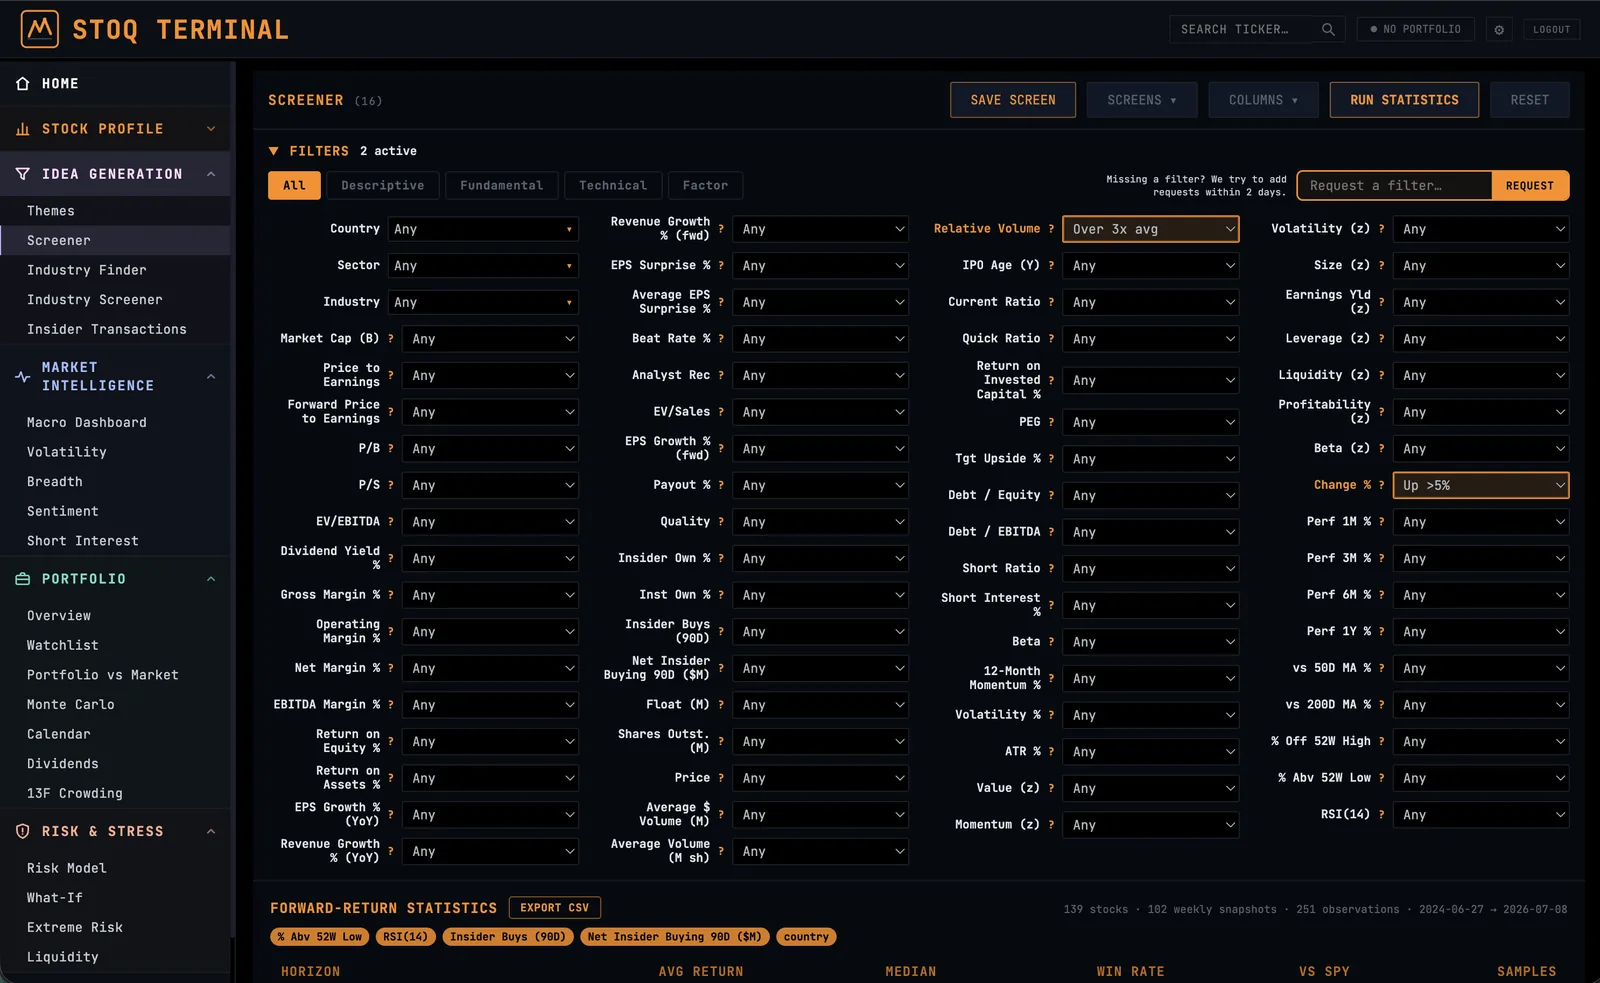1600x983 pixels.
Task: Collapse the Portfolio sidebar section
Action: point(211,579)
